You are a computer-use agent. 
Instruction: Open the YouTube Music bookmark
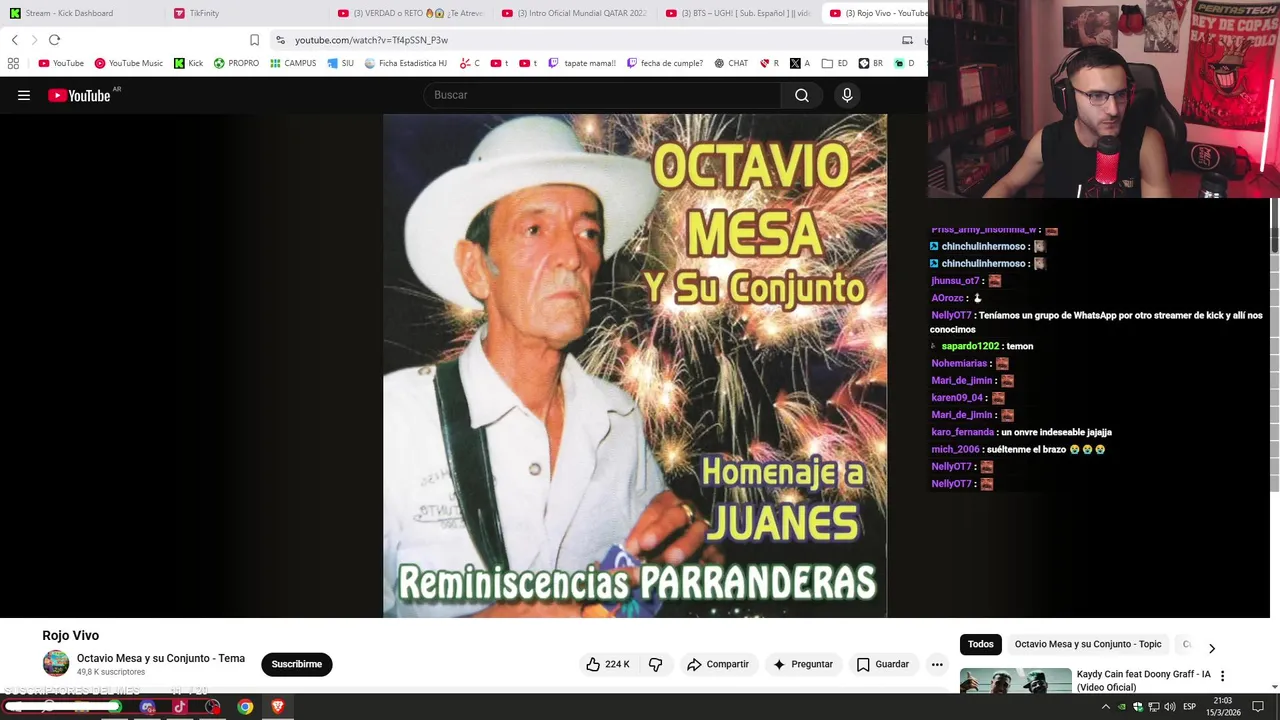[128, 63]
